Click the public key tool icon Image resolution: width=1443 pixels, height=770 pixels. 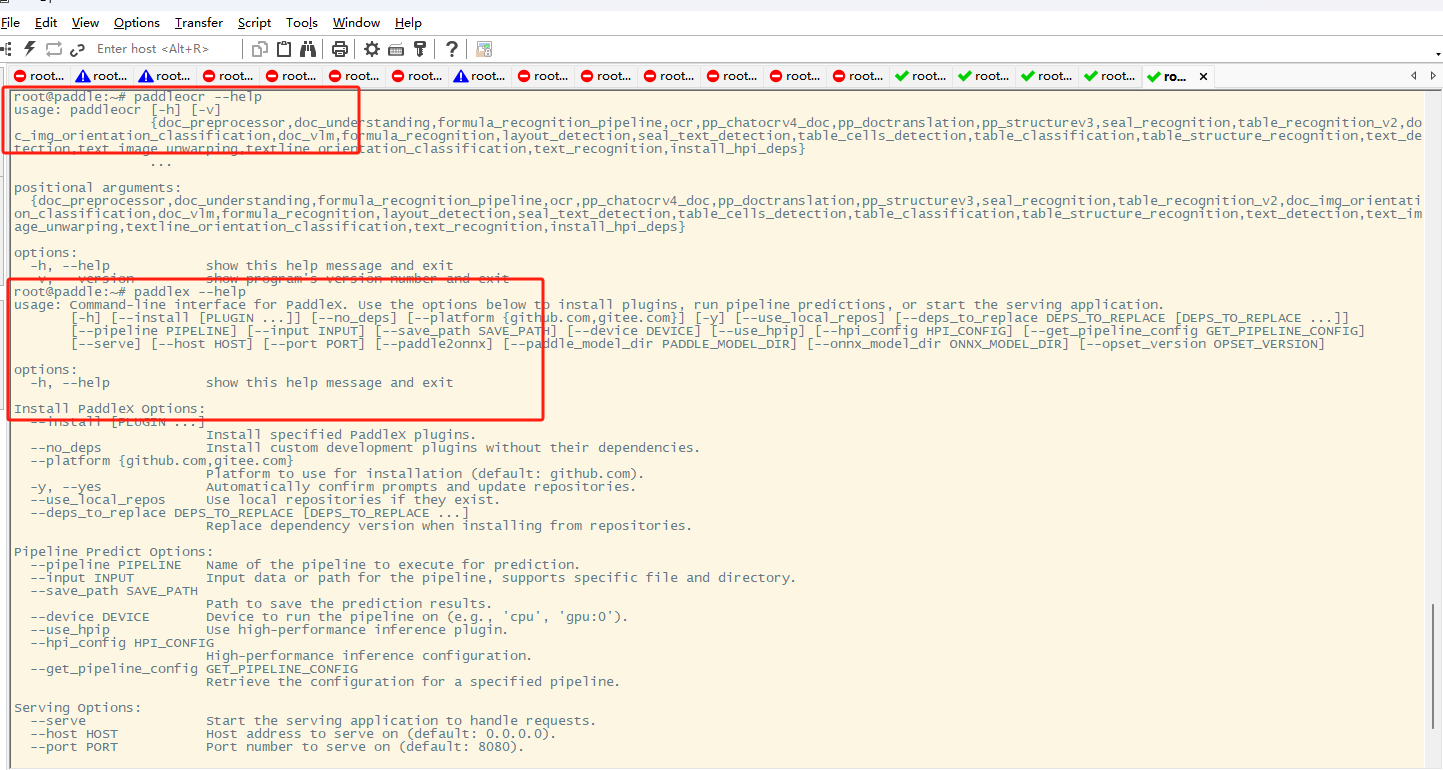tap(420, 48)
